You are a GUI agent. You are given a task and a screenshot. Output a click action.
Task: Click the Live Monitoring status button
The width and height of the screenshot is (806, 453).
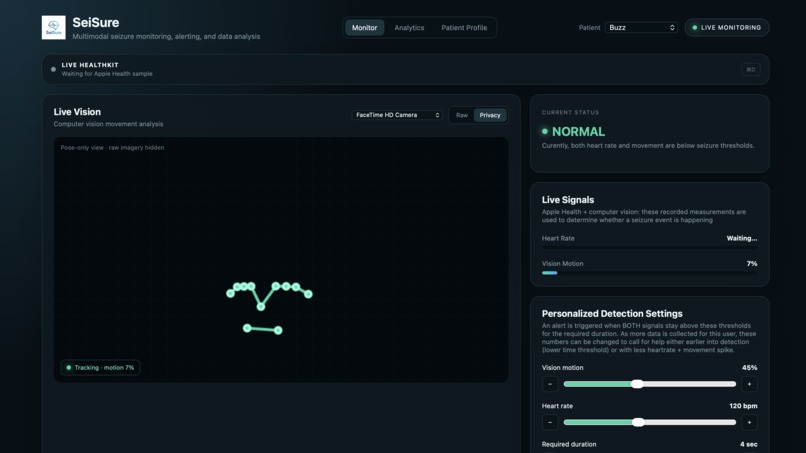[727, 28]
